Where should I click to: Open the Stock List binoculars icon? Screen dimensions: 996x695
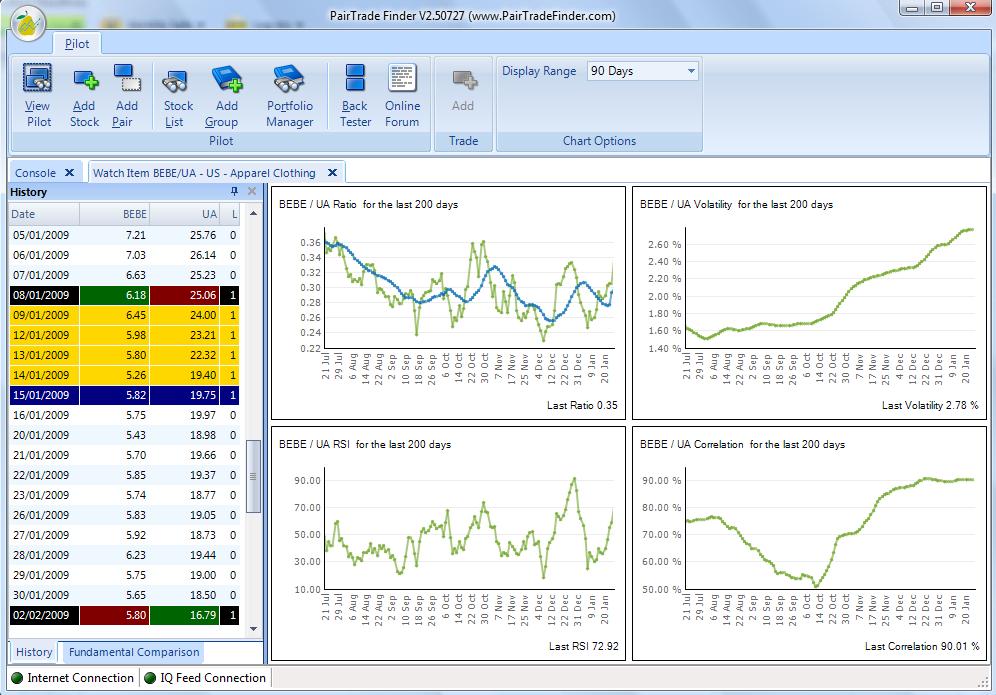pos(175,81)
